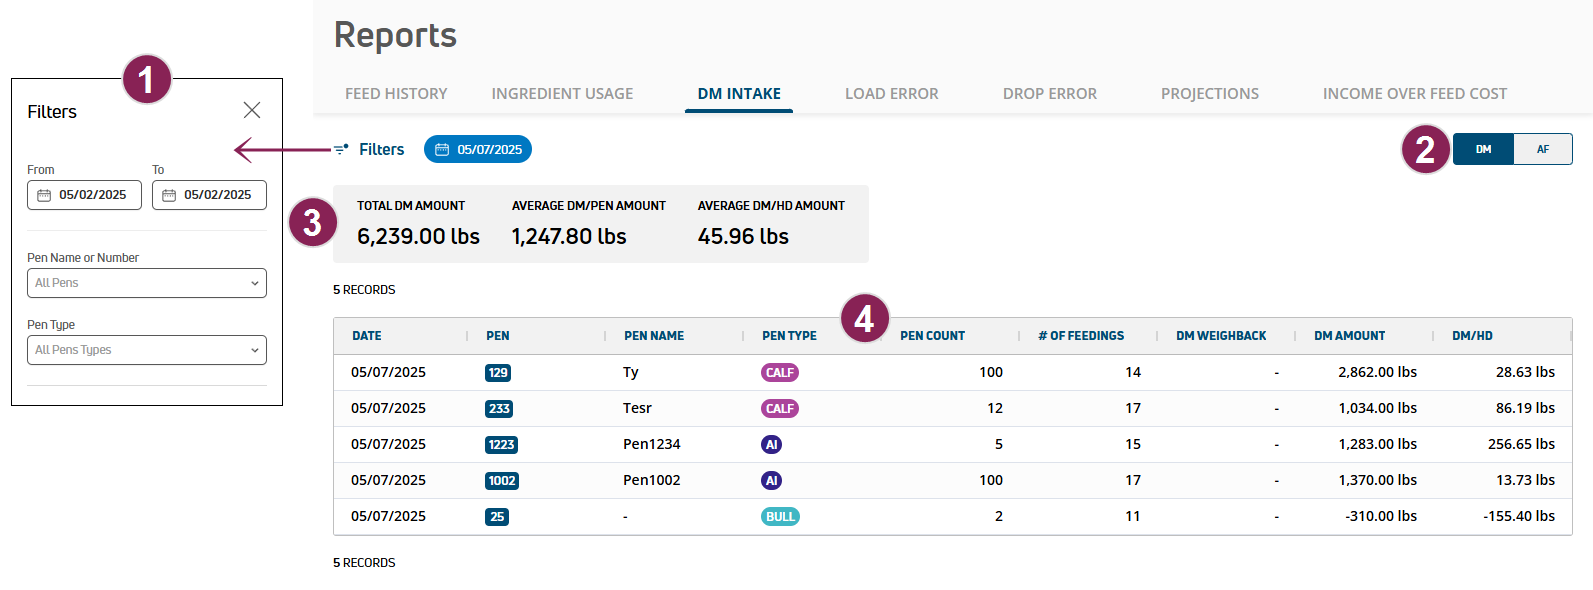Click calendar icon in To date field
The width and height of the screenshot is (1593, 590).
point(169,195)
